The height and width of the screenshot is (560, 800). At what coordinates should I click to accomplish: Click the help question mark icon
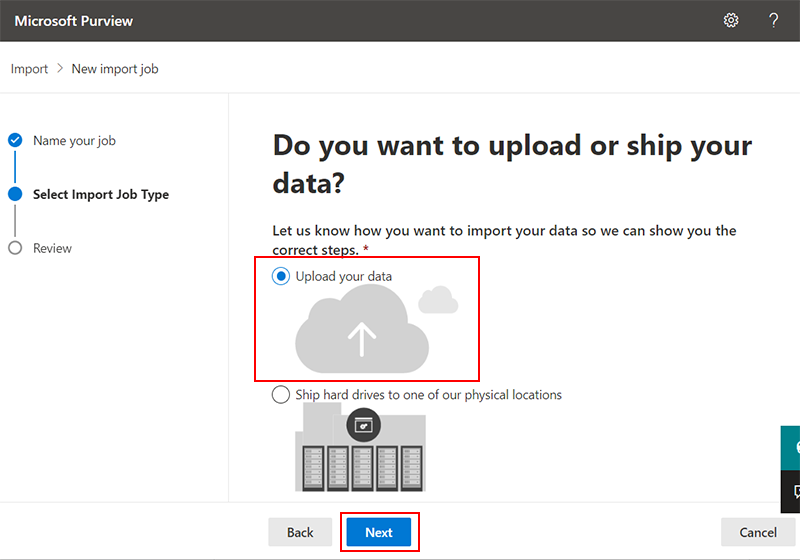(773, 20)
